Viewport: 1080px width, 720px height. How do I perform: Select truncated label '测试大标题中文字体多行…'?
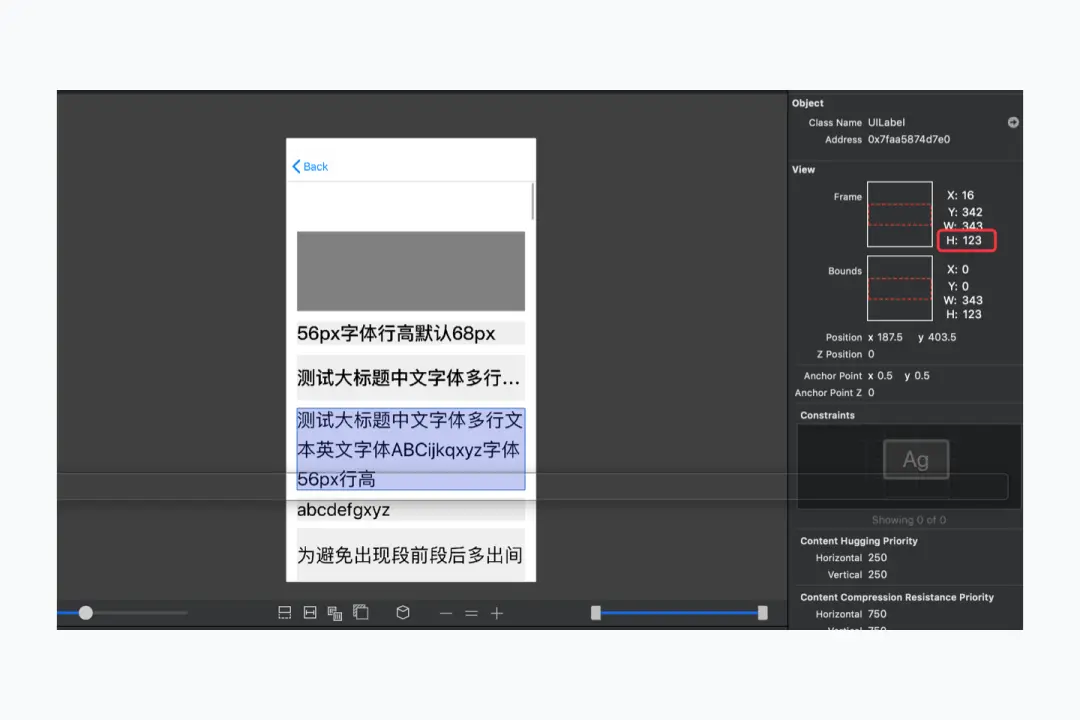click(x=411, y=378)
